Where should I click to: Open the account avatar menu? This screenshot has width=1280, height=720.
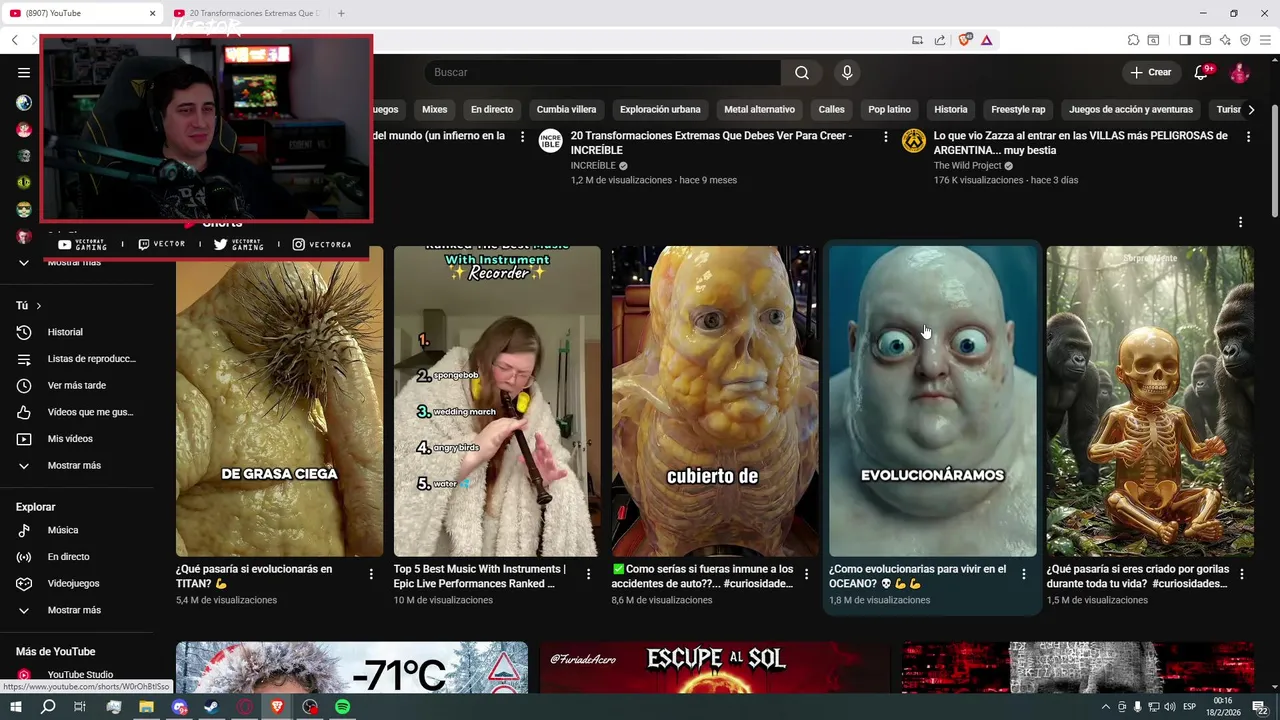coord(1239,72)
